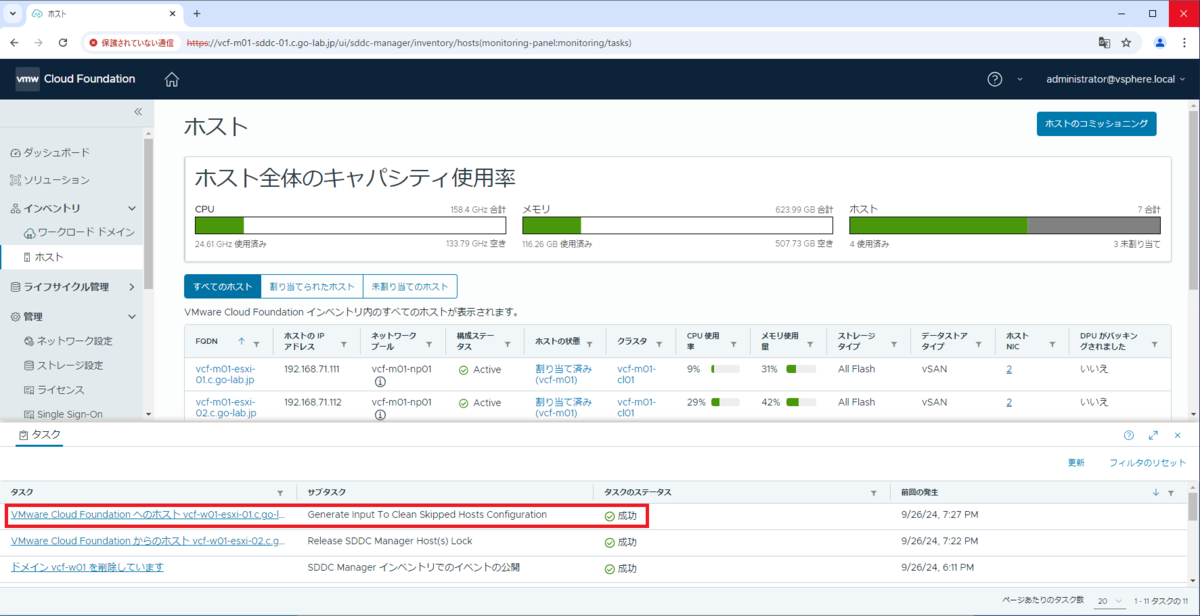The height and width of the screenshot is (616, 1200).
Task: Open translate page icon in address bar
Action: 1104,43
